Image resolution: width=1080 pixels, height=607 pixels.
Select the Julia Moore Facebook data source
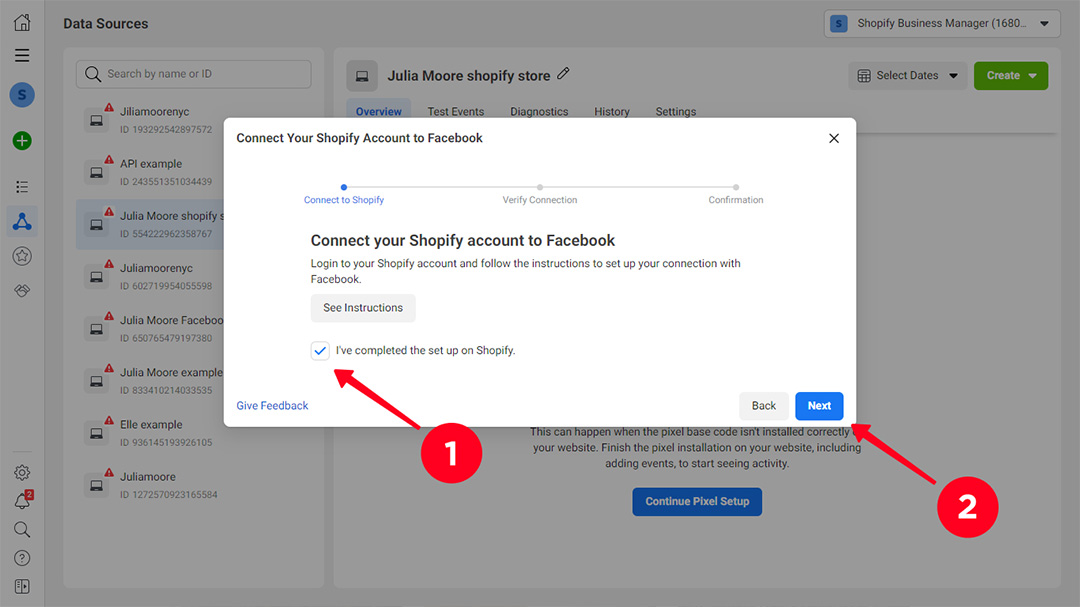point(150,329)
